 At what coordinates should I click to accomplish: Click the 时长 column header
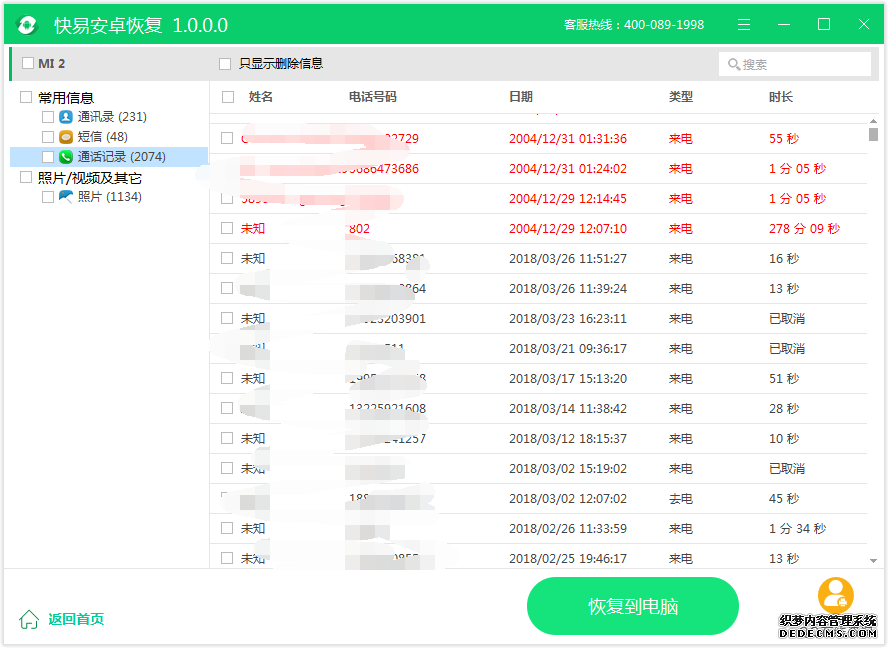click(x=781, y=97)
